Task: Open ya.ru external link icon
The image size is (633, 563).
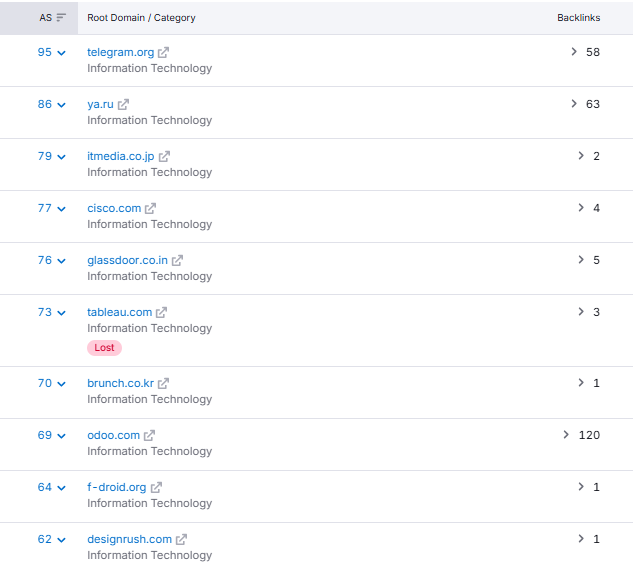Action: point(123,105)
